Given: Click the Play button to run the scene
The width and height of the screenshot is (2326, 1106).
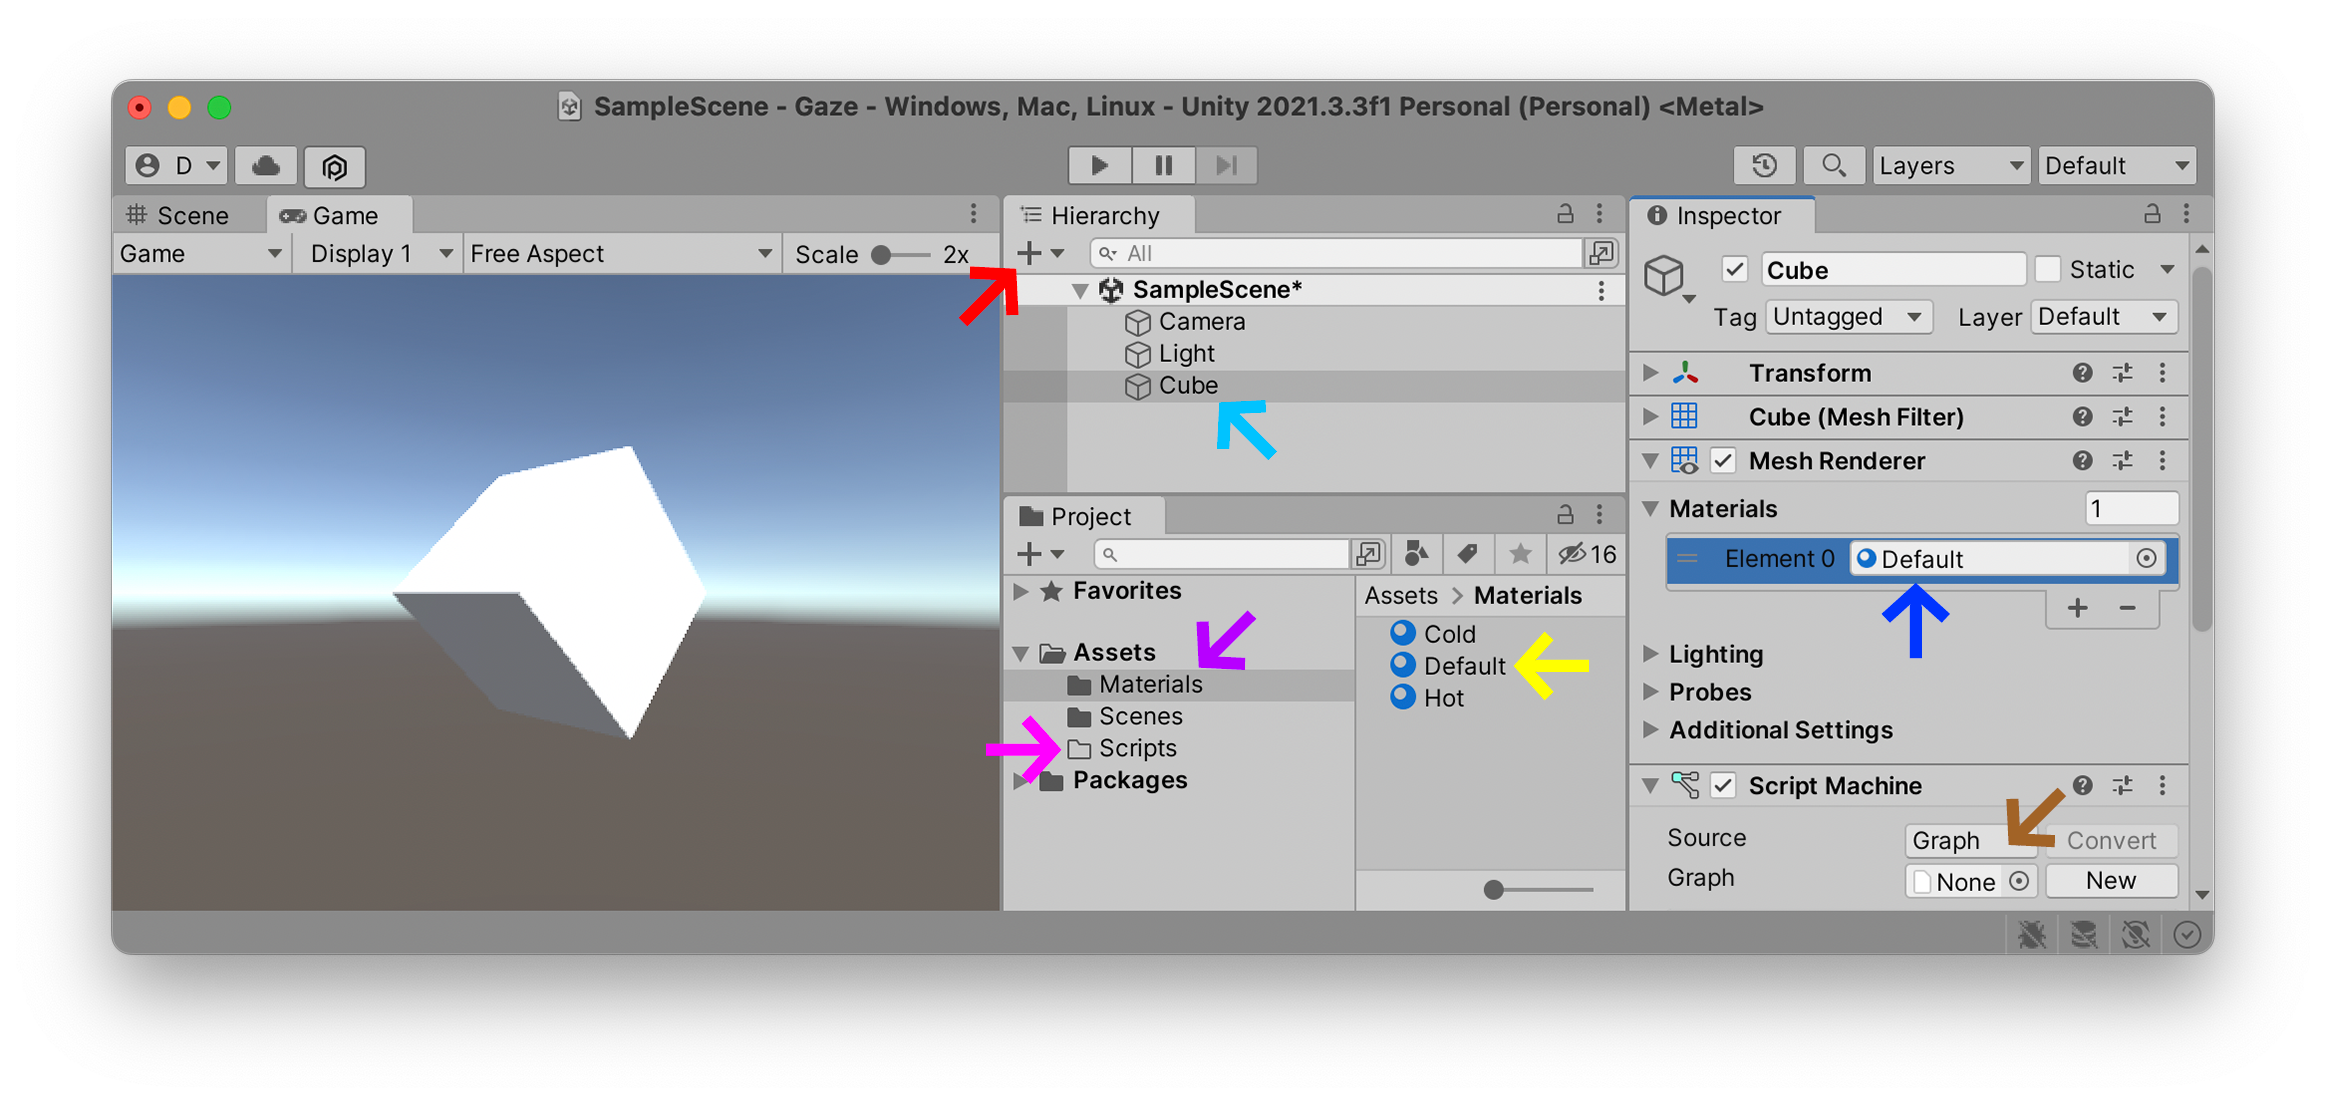Looking at the screenshot, I should pos(1099,165).
